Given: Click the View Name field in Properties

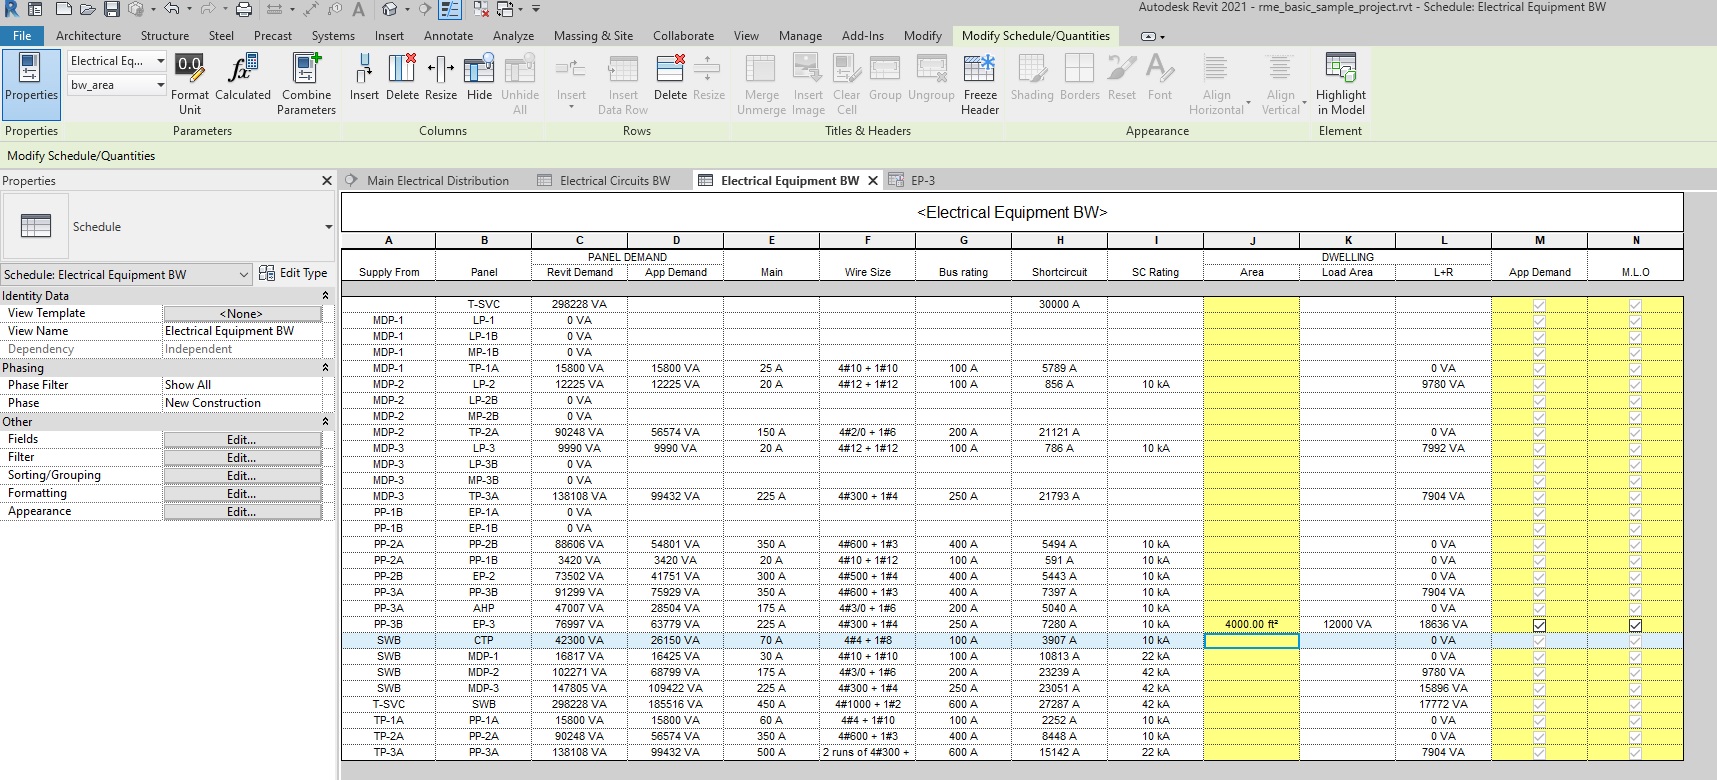Looking at the screenshot, I should [242, 331].
